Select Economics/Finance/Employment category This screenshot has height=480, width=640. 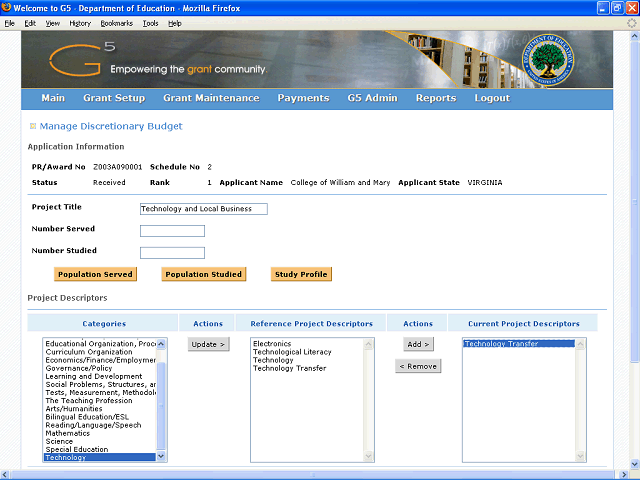100,360
